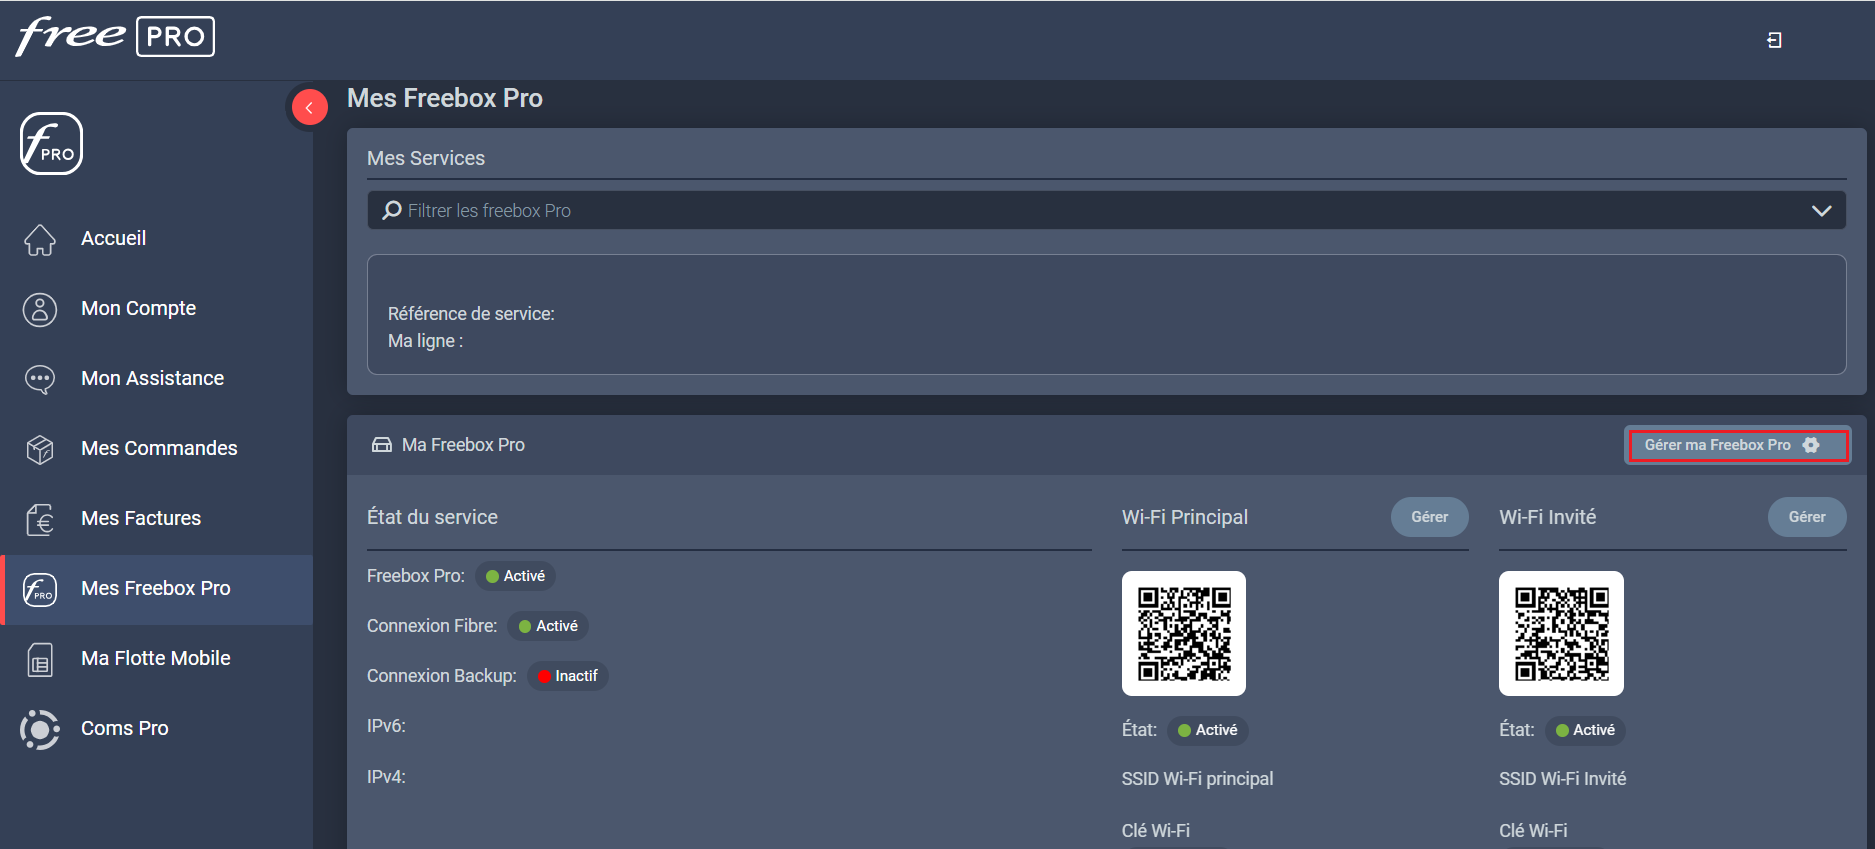Click Freebox Pro Activé status badge

515,576
